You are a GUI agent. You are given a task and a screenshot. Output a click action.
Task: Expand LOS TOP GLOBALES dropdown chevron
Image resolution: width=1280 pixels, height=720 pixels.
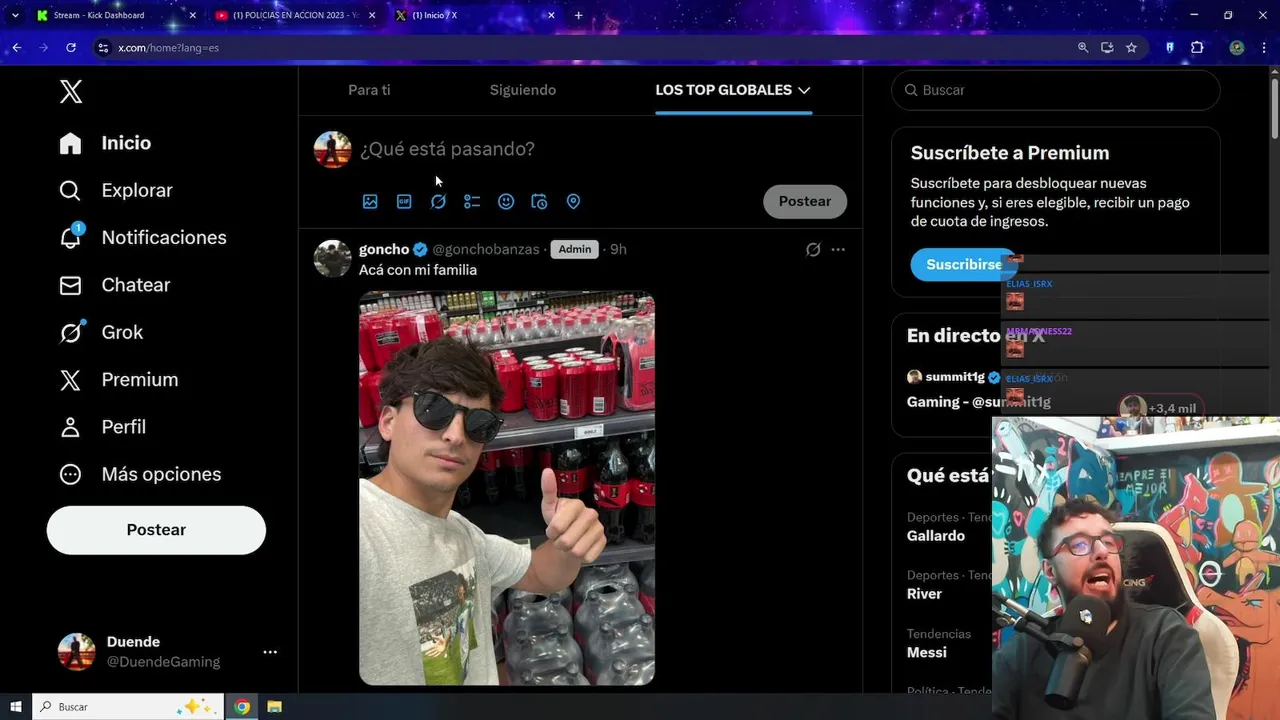(x=804, y=90)
